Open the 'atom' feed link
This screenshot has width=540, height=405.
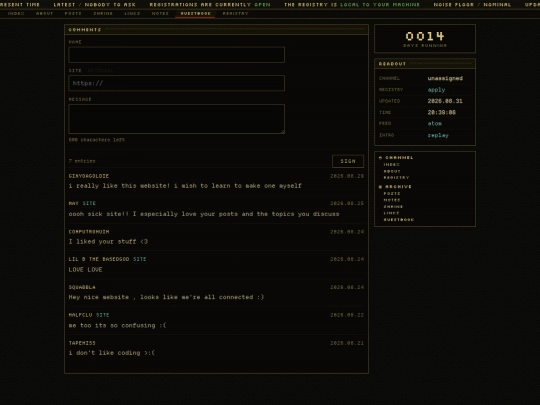tap(435, 123)
